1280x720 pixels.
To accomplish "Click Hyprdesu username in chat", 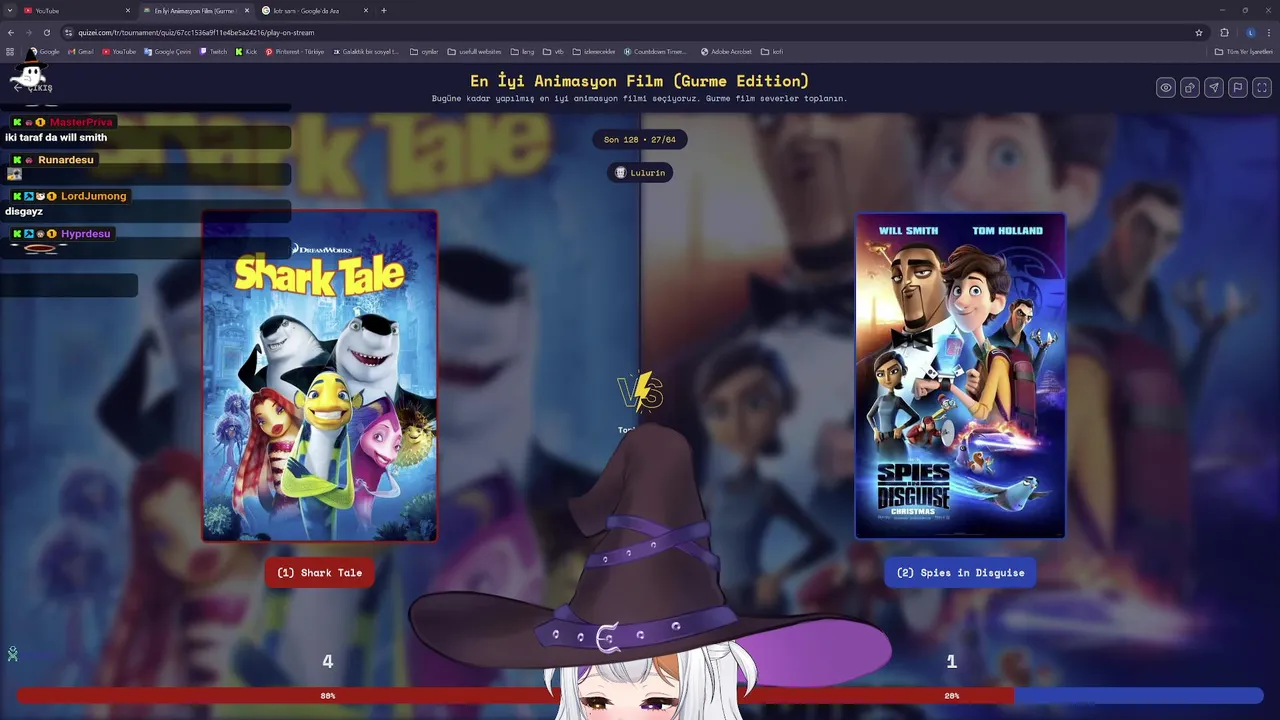I will point(86,234).
